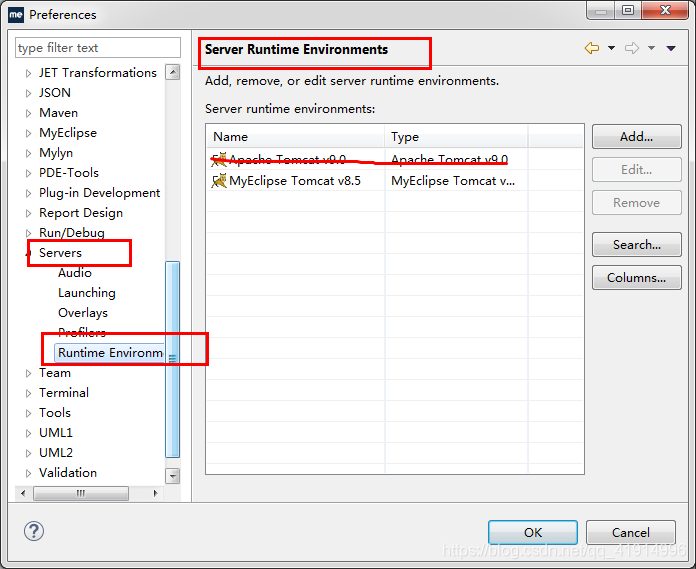Click the Search... button

pos(636,245)
